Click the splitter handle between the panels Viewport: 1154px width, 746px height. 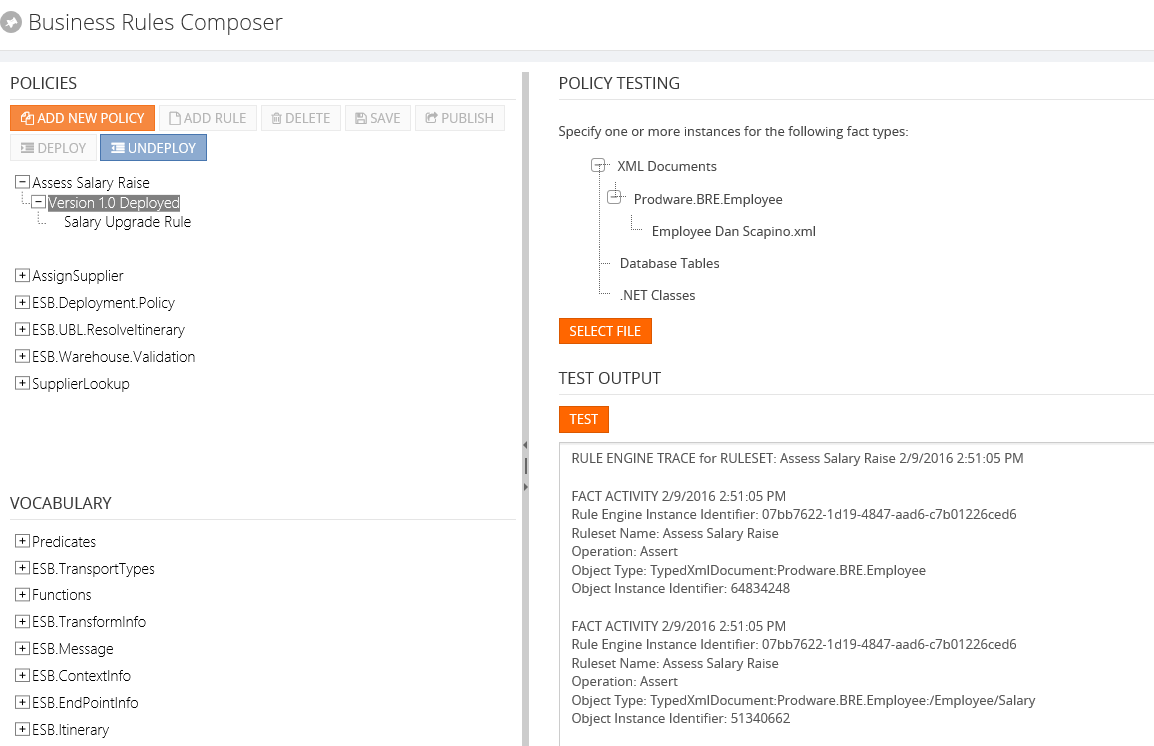click(x=526, y=465)
